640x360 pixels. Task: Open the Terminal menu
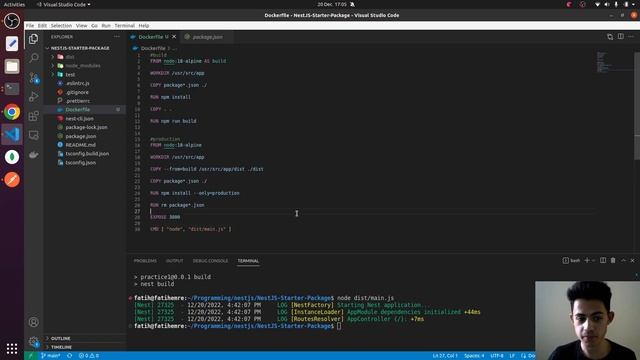click(x=124, y=25)
